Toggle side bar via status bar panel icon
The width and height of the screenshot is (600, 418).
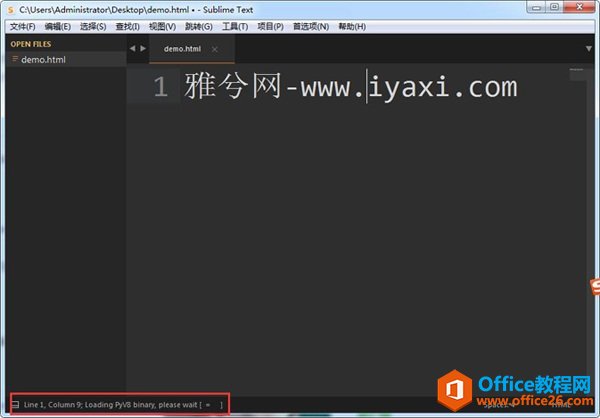tap(14, 404)
